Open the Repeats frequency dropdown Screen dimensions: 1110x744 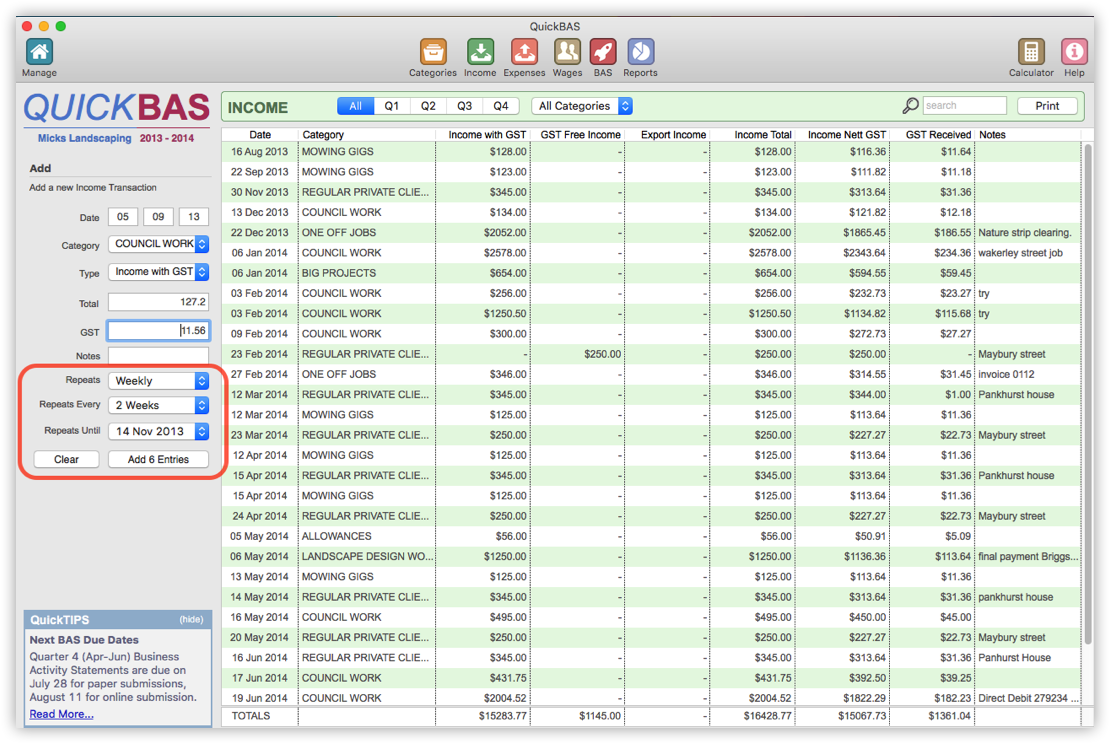pyautogui.click(x=158, y=380)
